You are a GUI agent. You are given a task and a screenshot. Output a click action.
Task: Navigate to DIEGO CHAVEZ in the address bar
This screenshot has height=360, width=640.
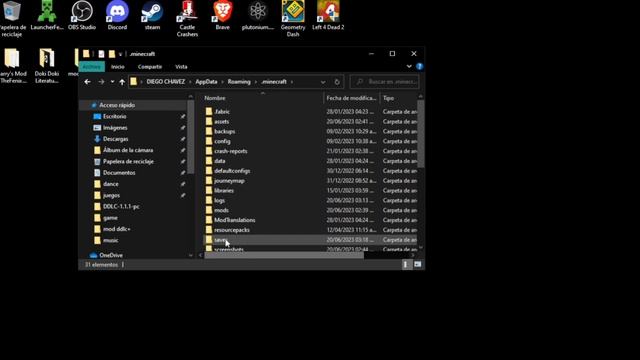(165, 82)
